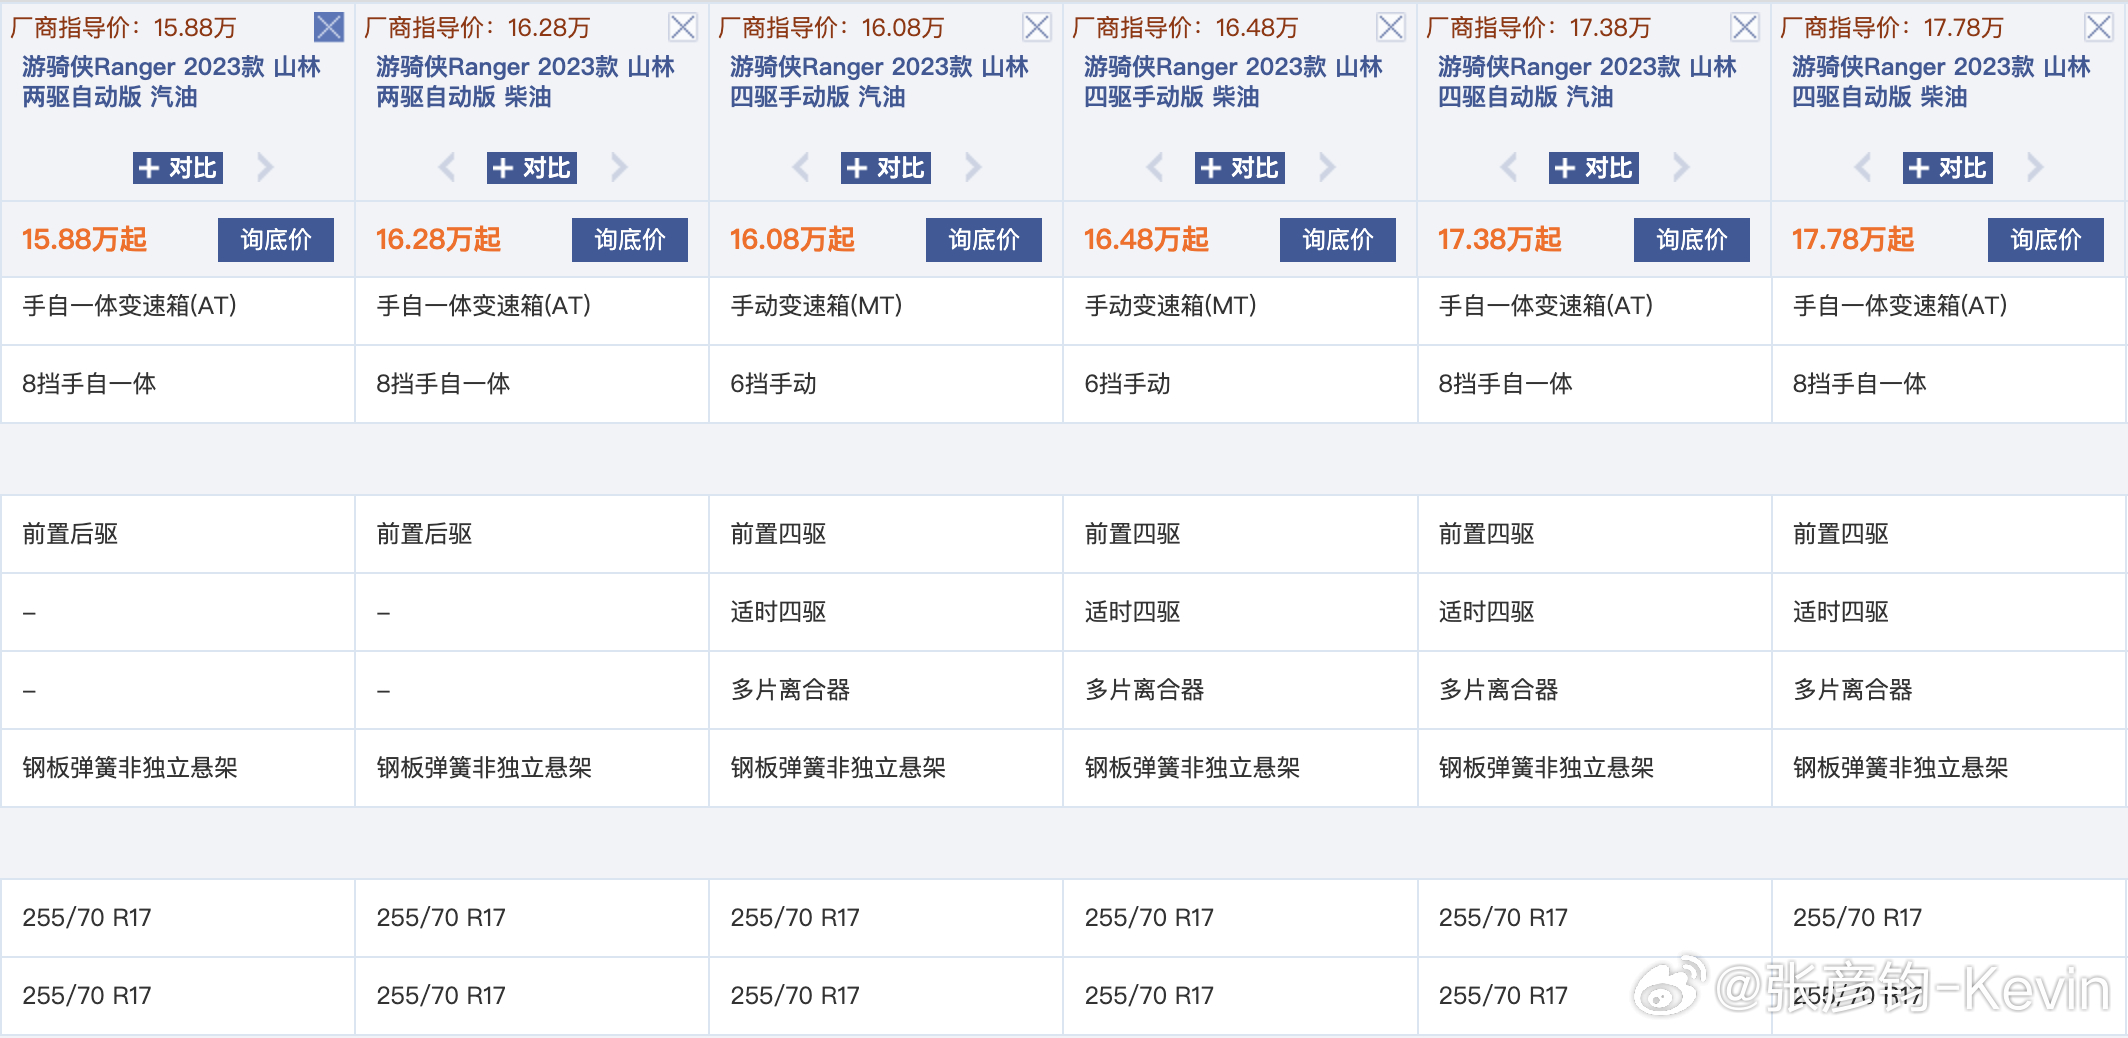Image resolution: width=2128 pixels, height=1038 pixels.
Task: Remove the 17.78万 column with its X icon
Action: click(2099, 27)
